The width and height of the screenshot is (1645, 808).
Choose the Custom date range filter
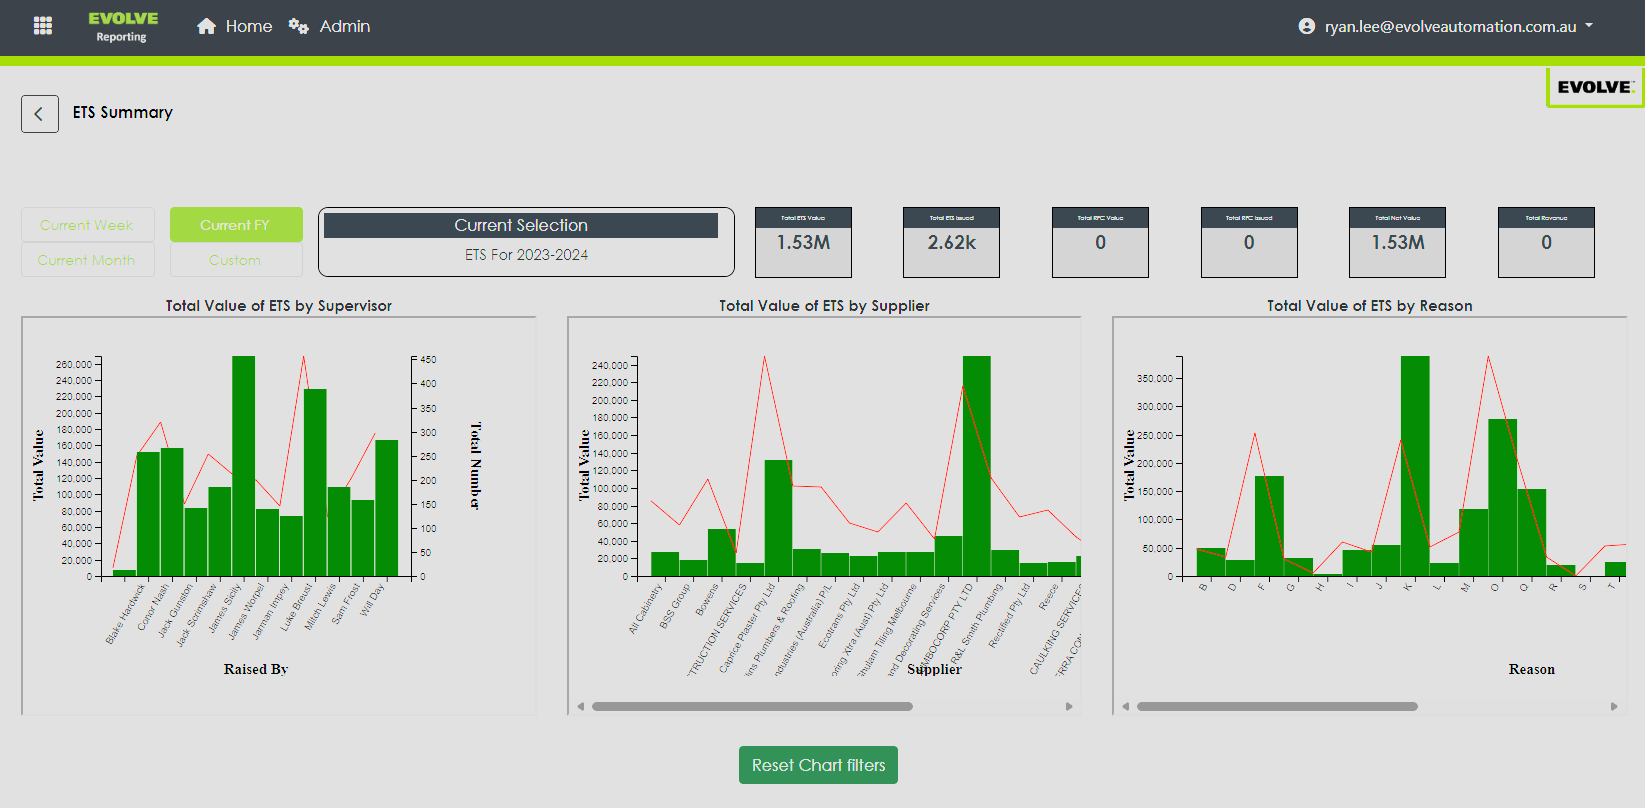(x=235, y=260)
